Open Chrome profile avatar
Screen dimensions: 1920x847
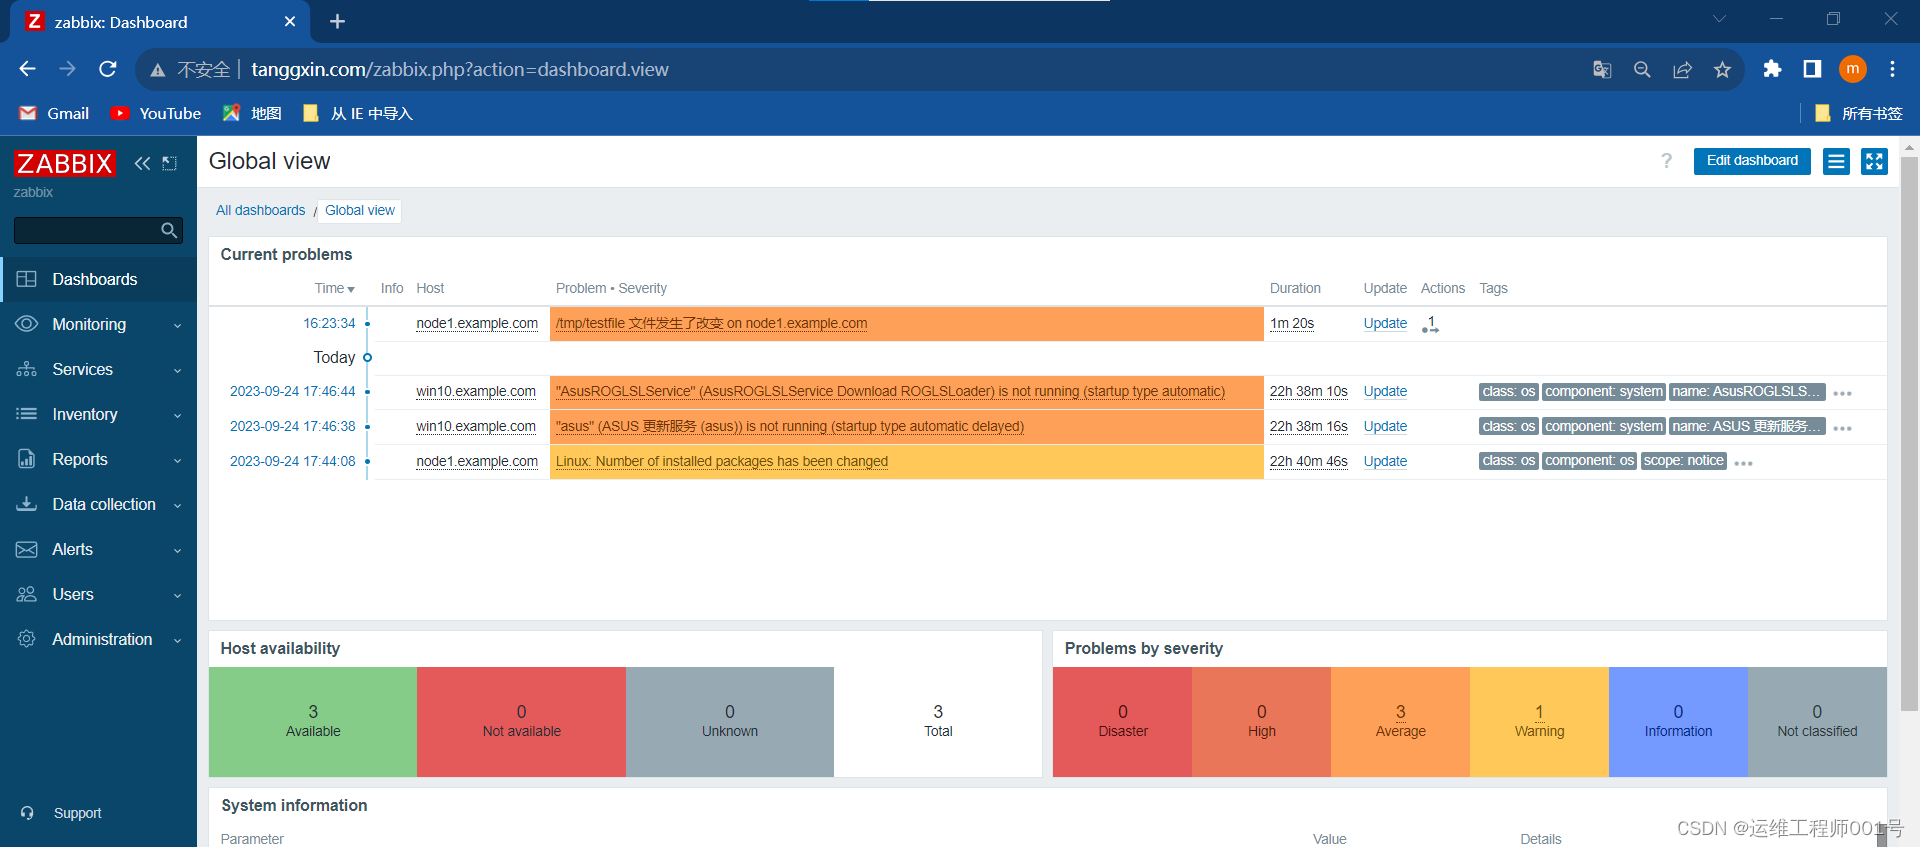[1853, 69]
